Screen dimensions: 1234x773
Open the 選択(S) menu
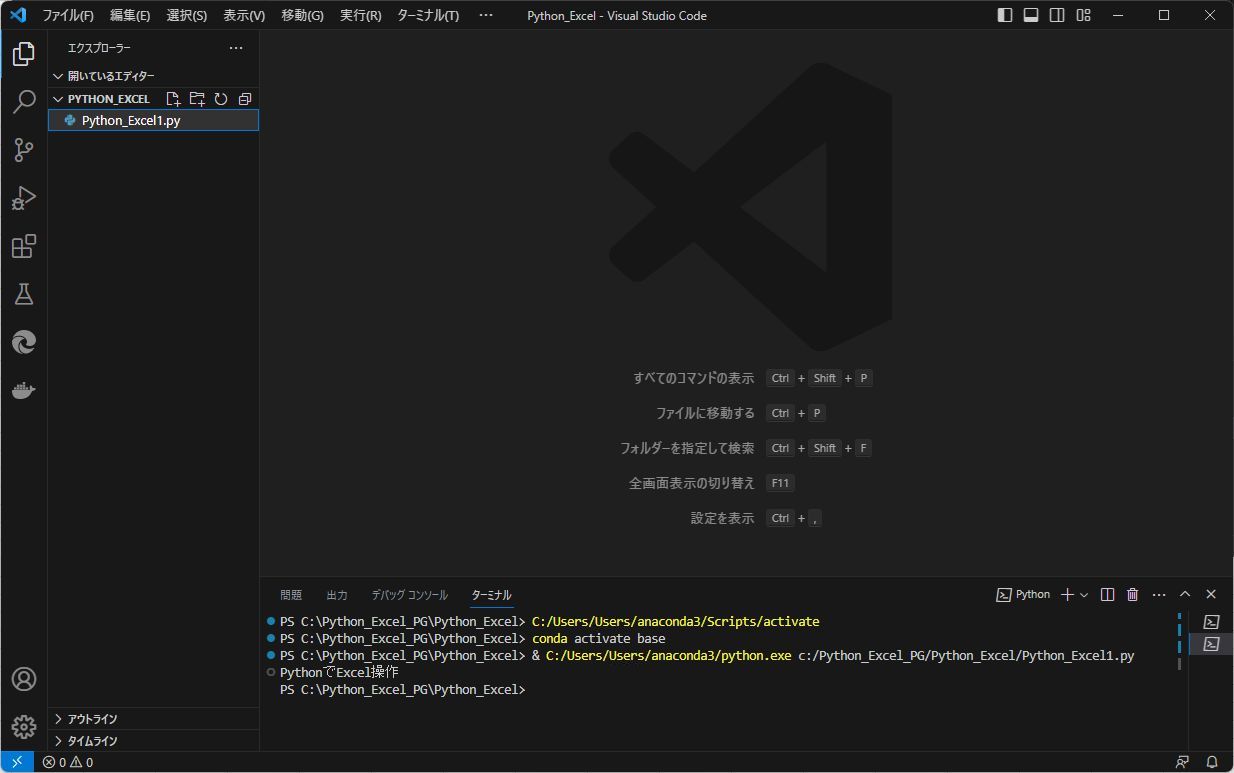coord(187,15)
